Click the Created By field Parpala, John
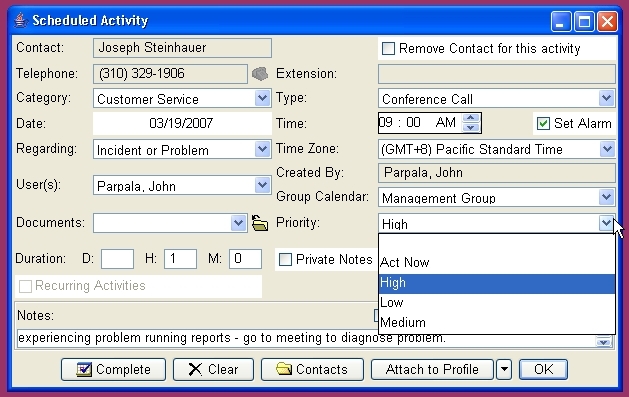 click(x=497, y=173)
